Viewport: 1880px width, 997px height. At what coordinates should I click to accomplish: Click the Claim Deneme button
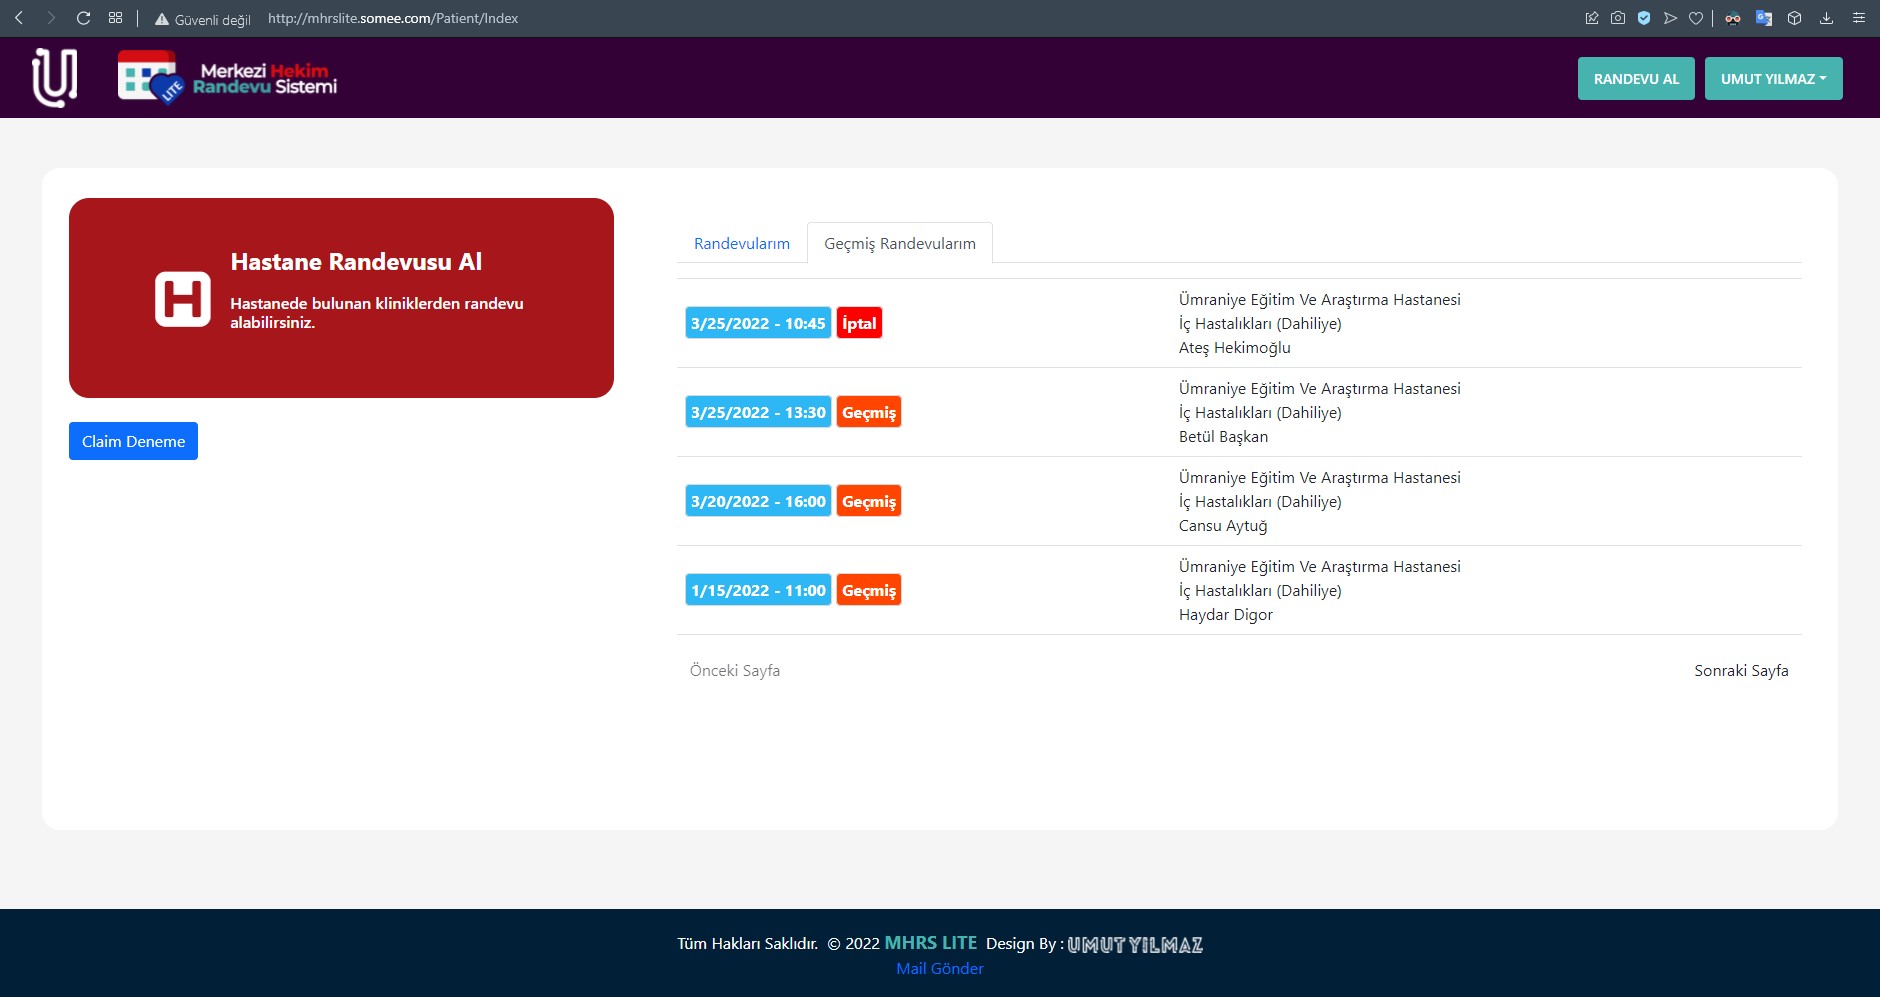click(133, 441)
